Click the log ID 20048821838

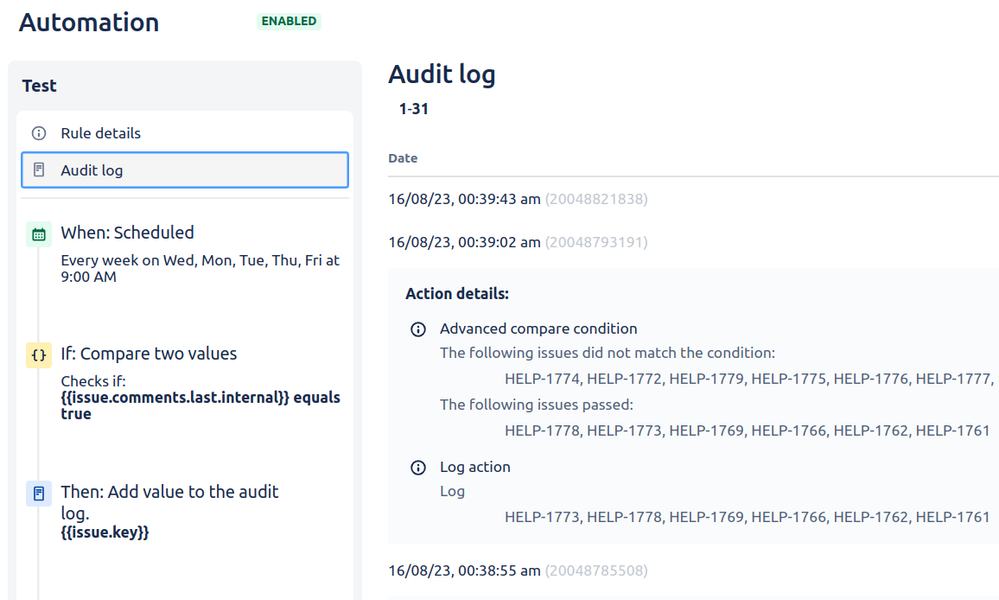(597, 198)
